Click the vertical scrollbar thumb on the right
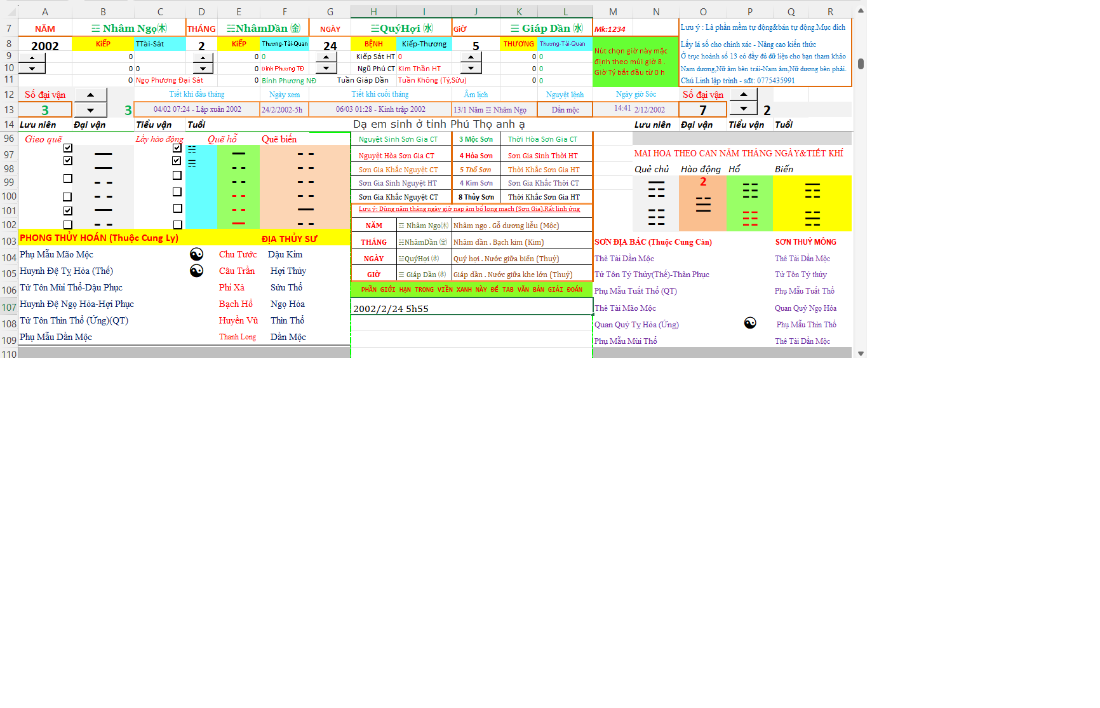This screenshot has height=708, width=1100. pos(860,63)
